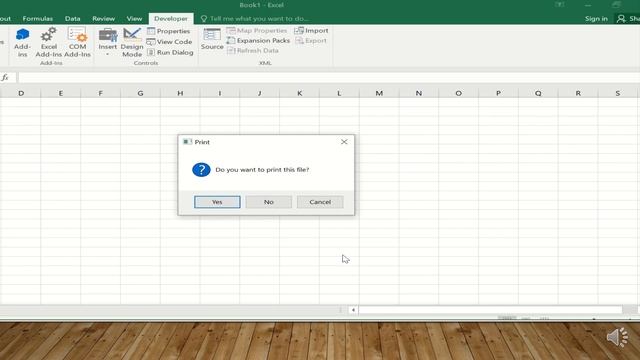This screenshot has width=640, height=360.
Task: Open the XML Source pane
Action: [x=212, y=39]
